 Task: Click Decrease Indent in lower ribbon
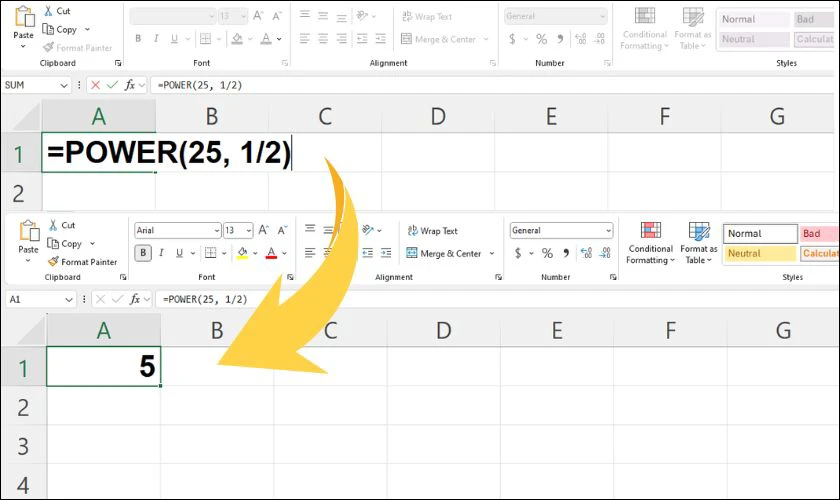pyautogui.click(x=368, y=252)
